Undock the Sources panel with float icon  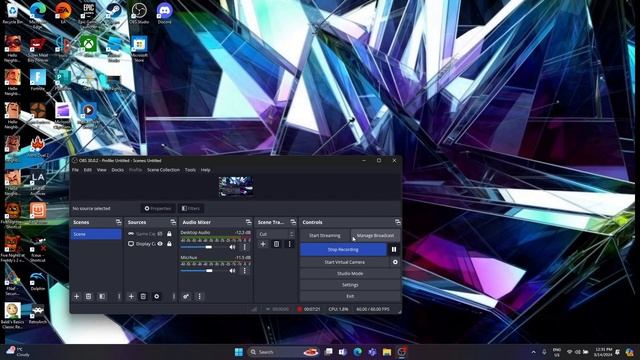173,222
